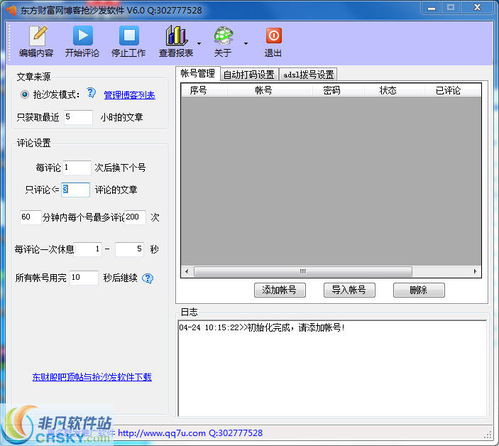Expand dropdown arrow next to 查看报表

coord(199,43)
